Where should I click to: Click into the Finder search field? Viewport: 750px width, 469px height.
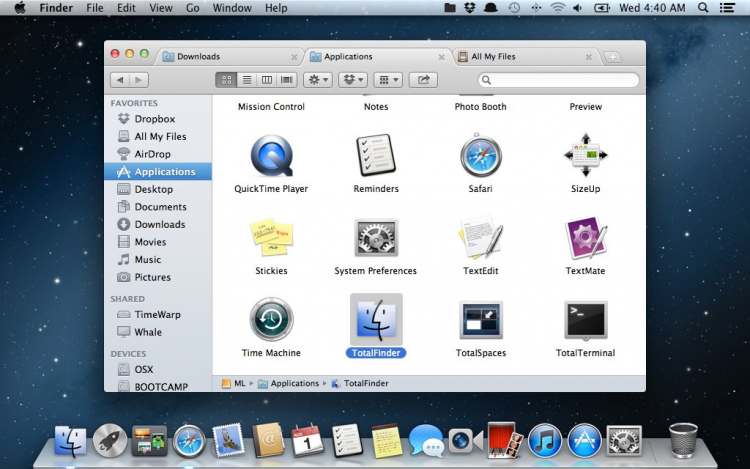pyautogui.click(x=559, y=80)
